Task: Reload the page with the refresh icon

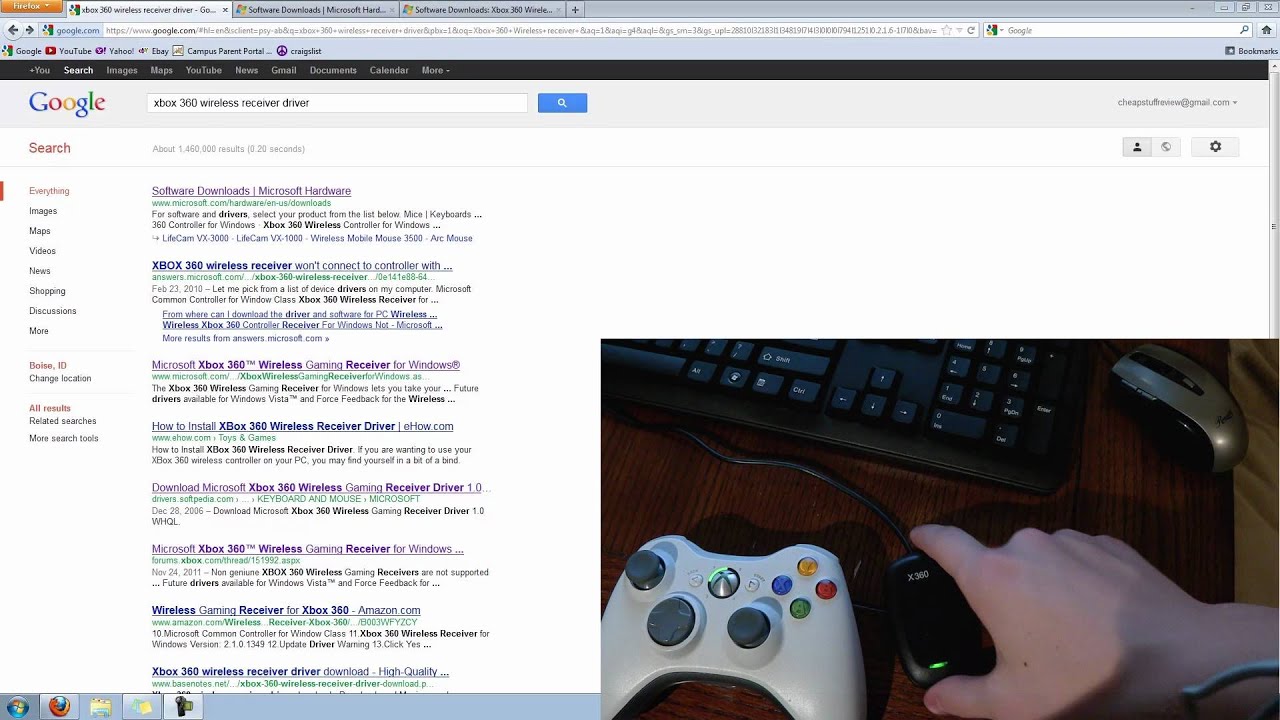Action: [x=970, y=30]
